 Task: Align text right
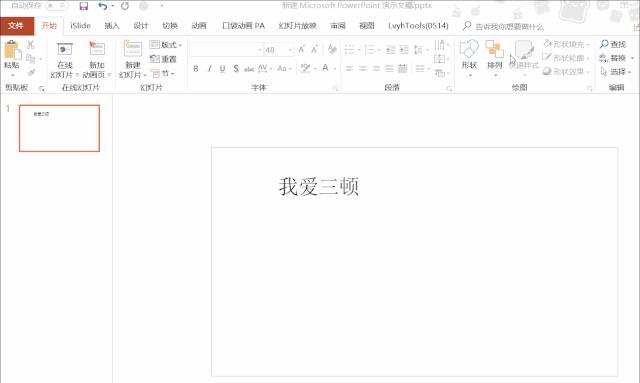point(376,69)
